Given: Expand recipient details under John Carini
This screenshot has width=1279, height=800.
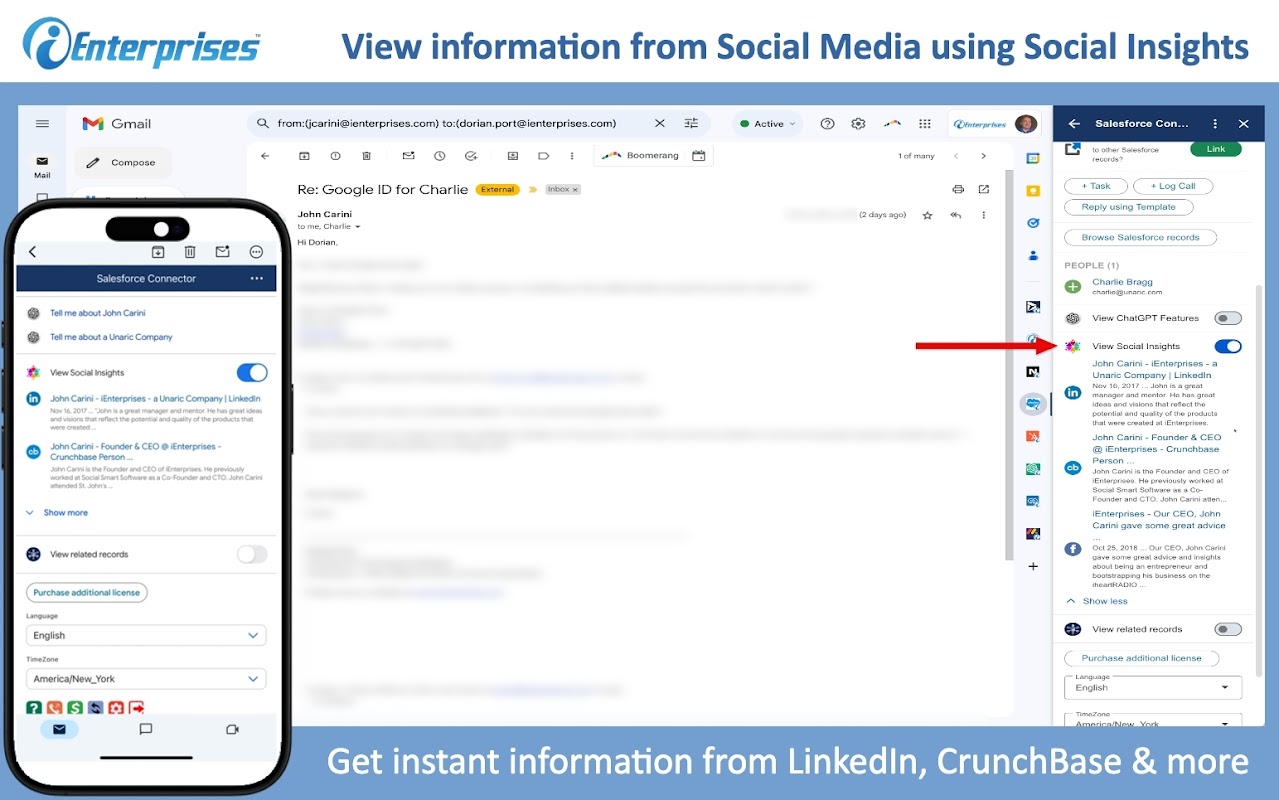Looking at the screenshot, I should coord(358,227).
